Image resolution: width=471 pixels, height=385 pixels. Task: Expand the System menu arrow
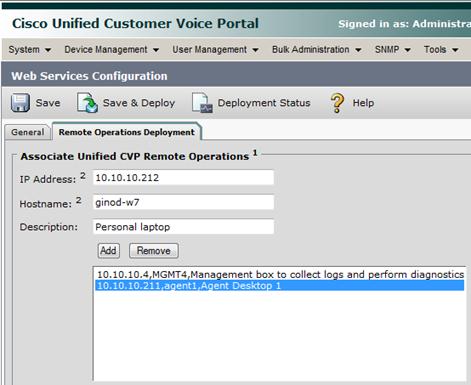[48, 50]
